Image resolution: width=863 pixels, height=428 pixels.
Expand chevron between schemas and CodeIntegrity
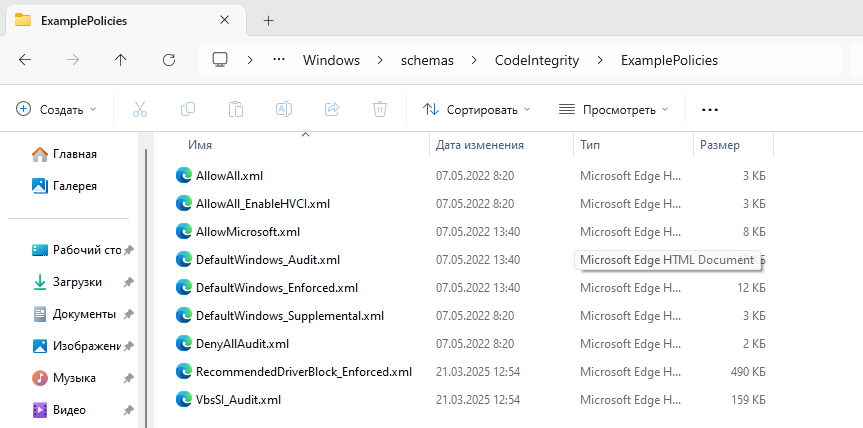click(474, 60)
